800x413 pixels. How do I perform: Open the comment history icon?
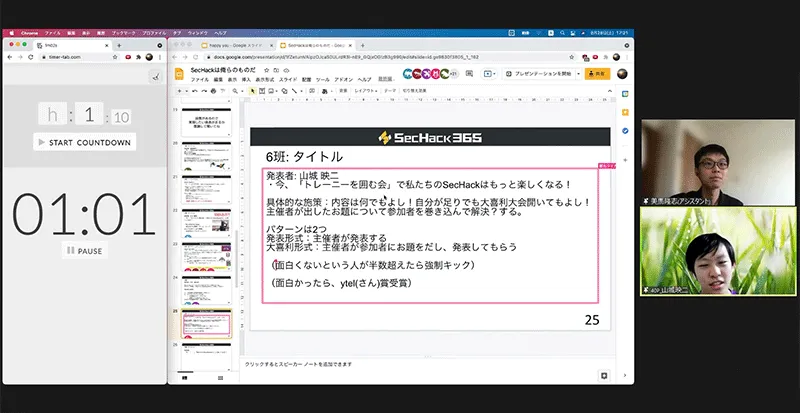point(469,74)
